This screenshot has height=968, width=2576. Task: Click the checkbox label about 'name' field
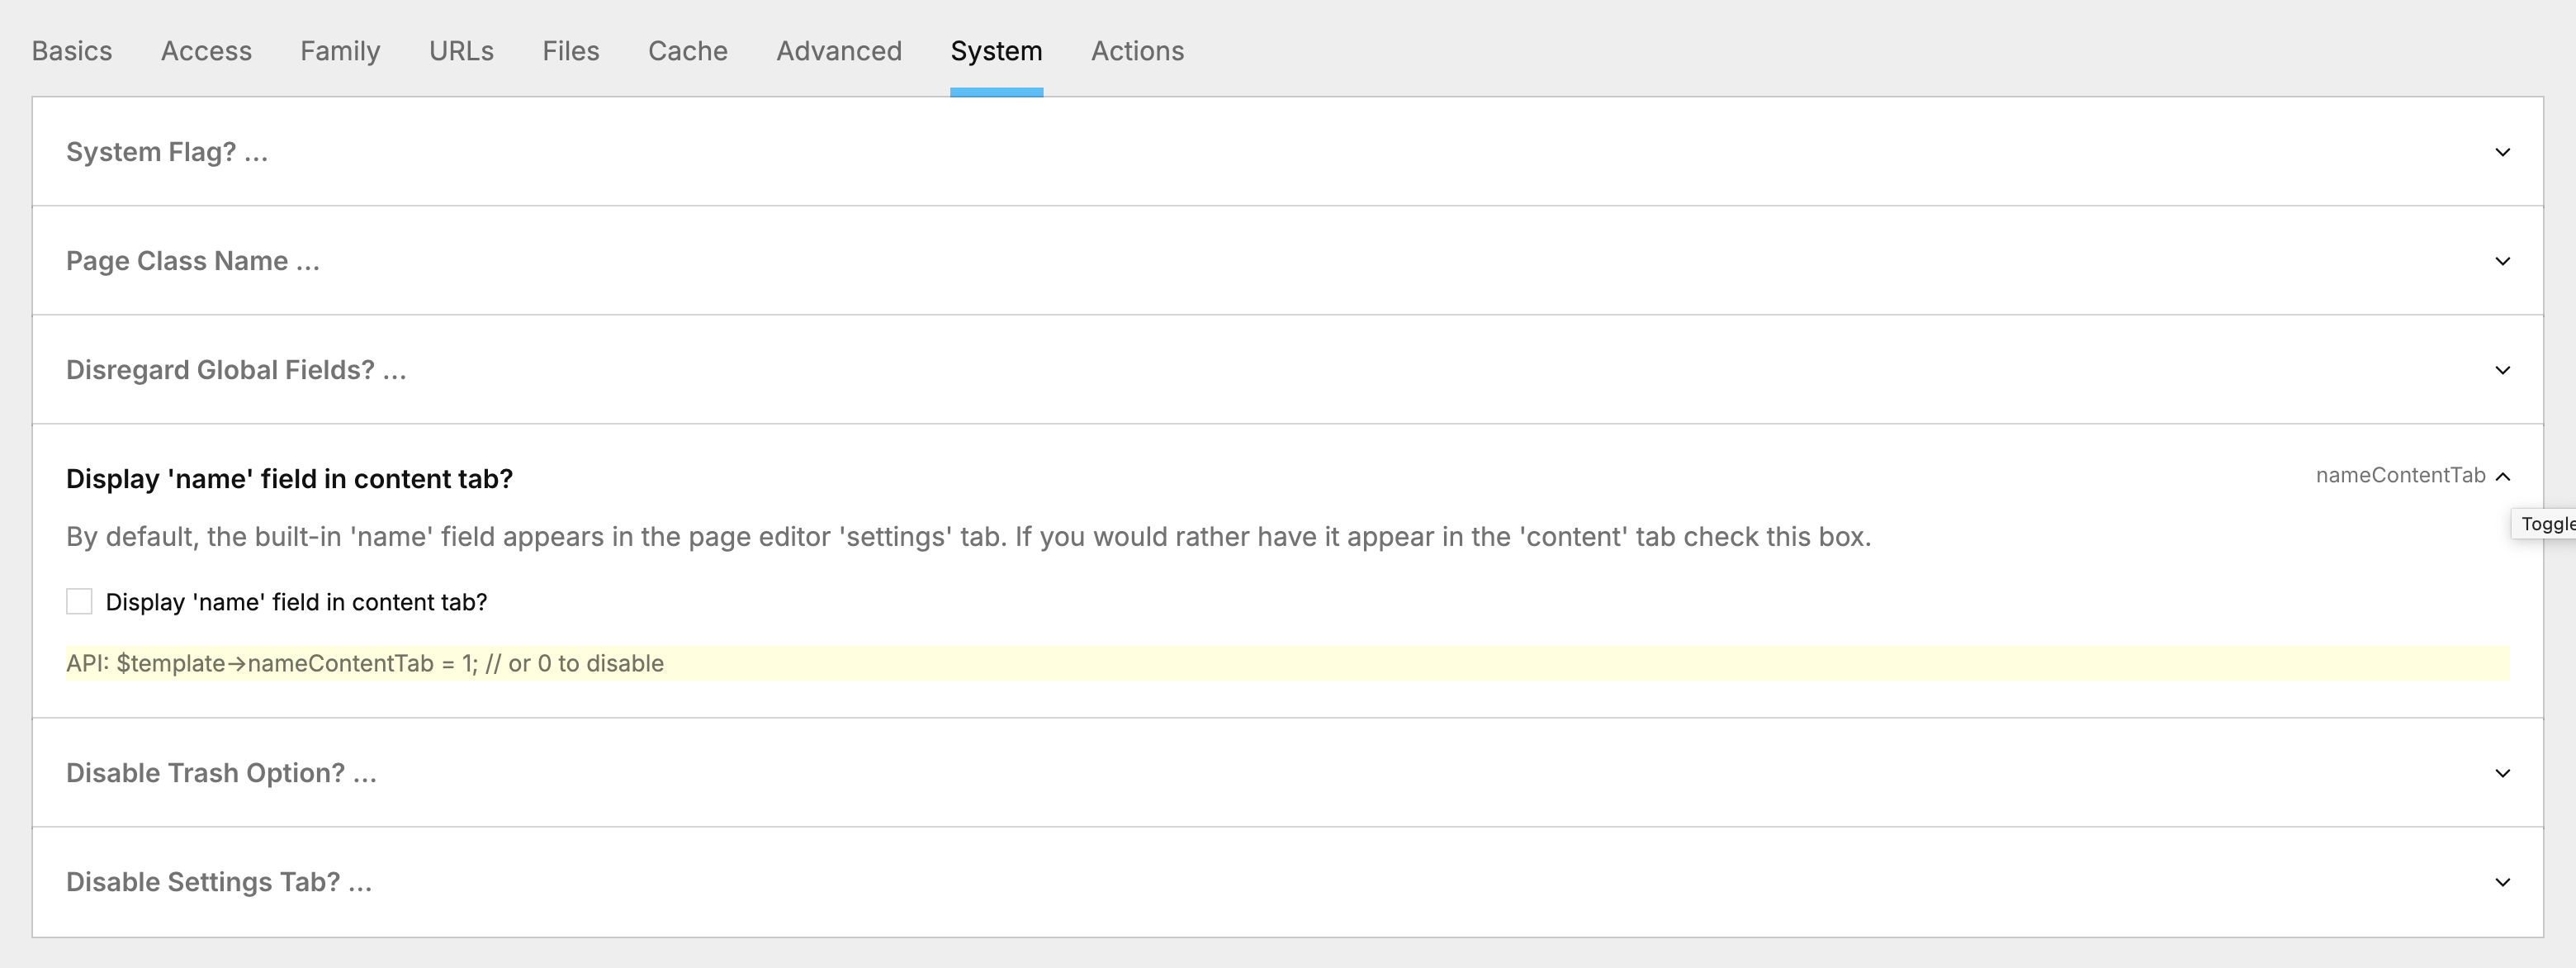tap(296, 602)
